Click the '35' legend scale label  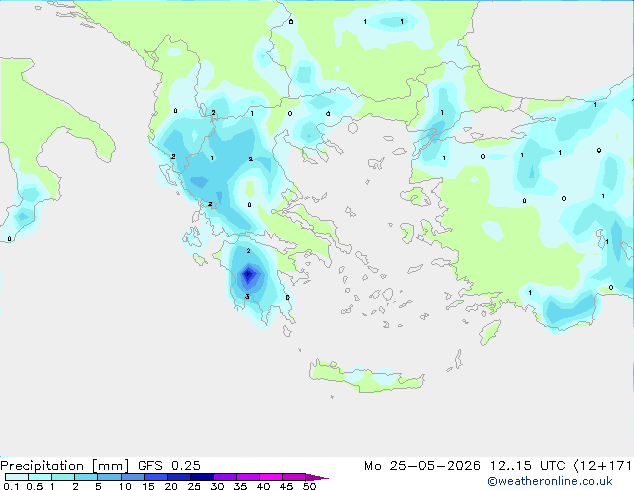pyautogui.click(x=240, y=486)
